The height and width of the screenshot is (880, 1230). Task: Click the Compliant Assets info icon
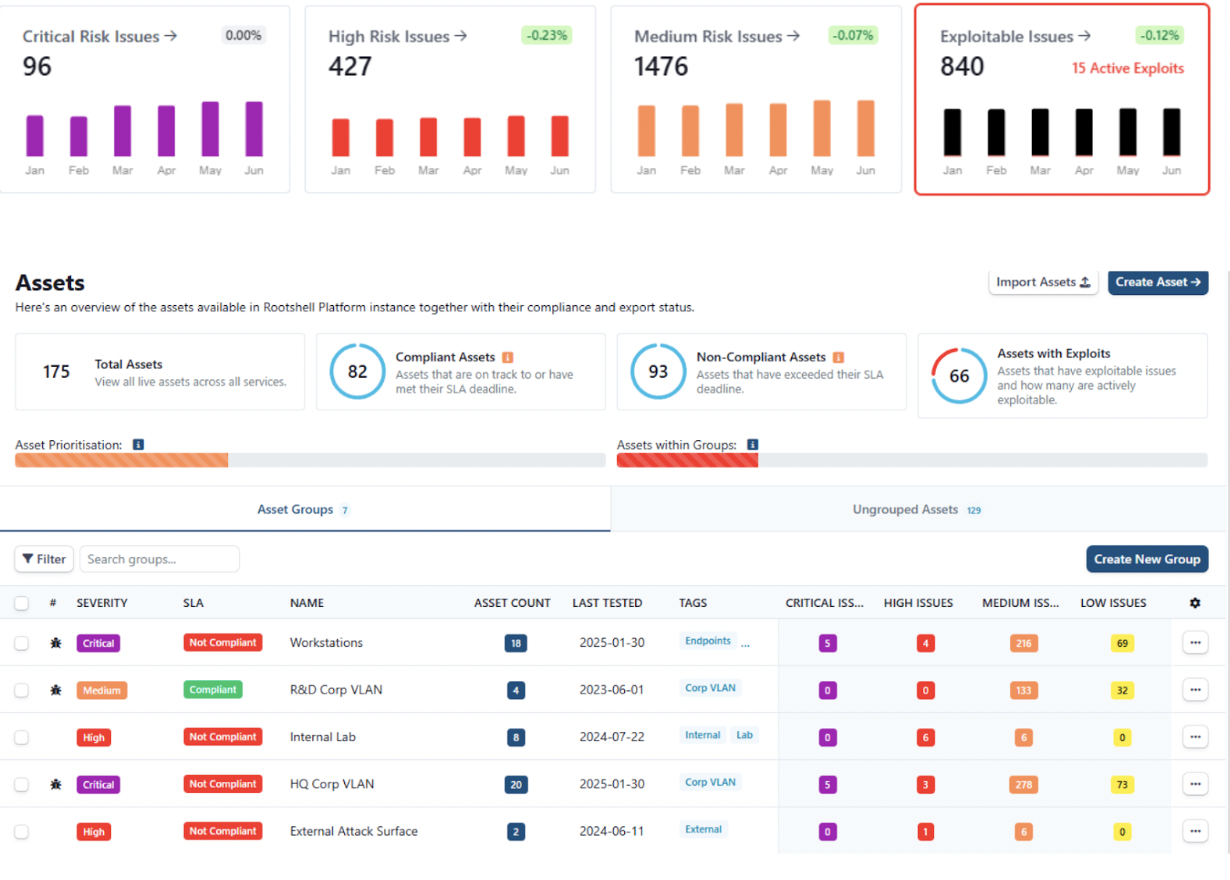[508, 357]
